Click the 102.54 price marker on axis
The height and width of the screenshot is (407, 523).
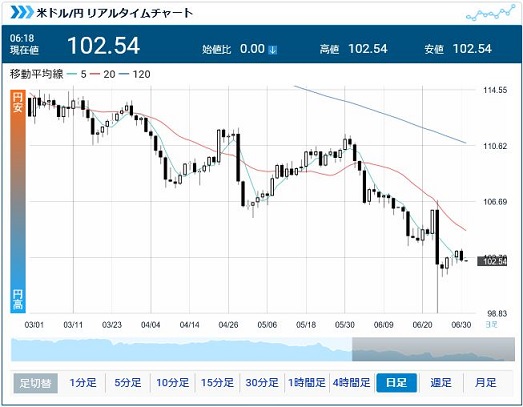492,261
